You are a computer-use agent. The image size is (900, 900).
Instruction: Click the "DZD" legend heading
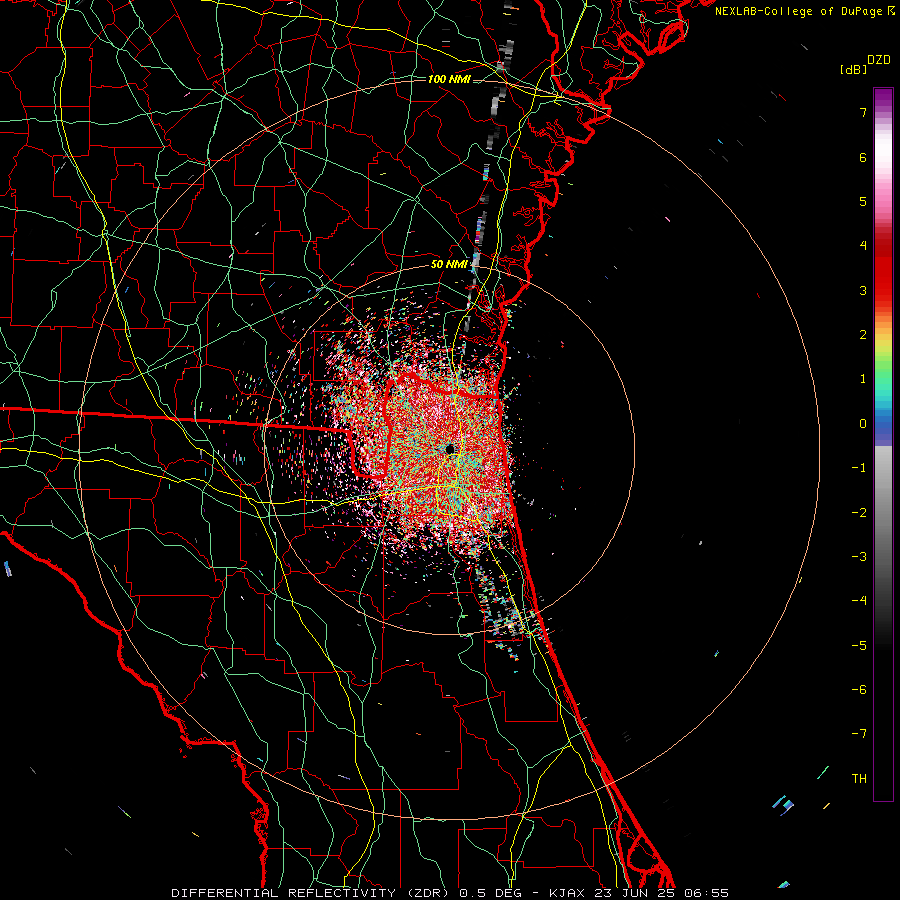coord(879,60)
